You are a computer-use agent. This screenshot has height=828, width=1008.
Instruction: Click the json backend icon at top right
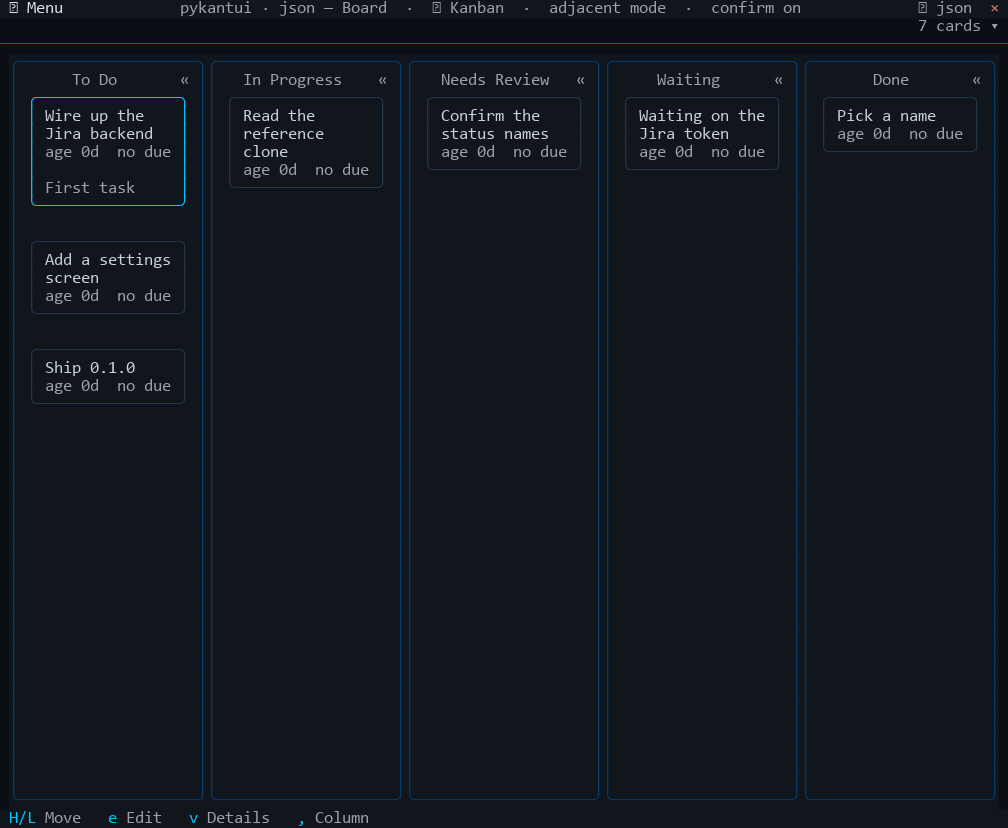coord(922,8)
